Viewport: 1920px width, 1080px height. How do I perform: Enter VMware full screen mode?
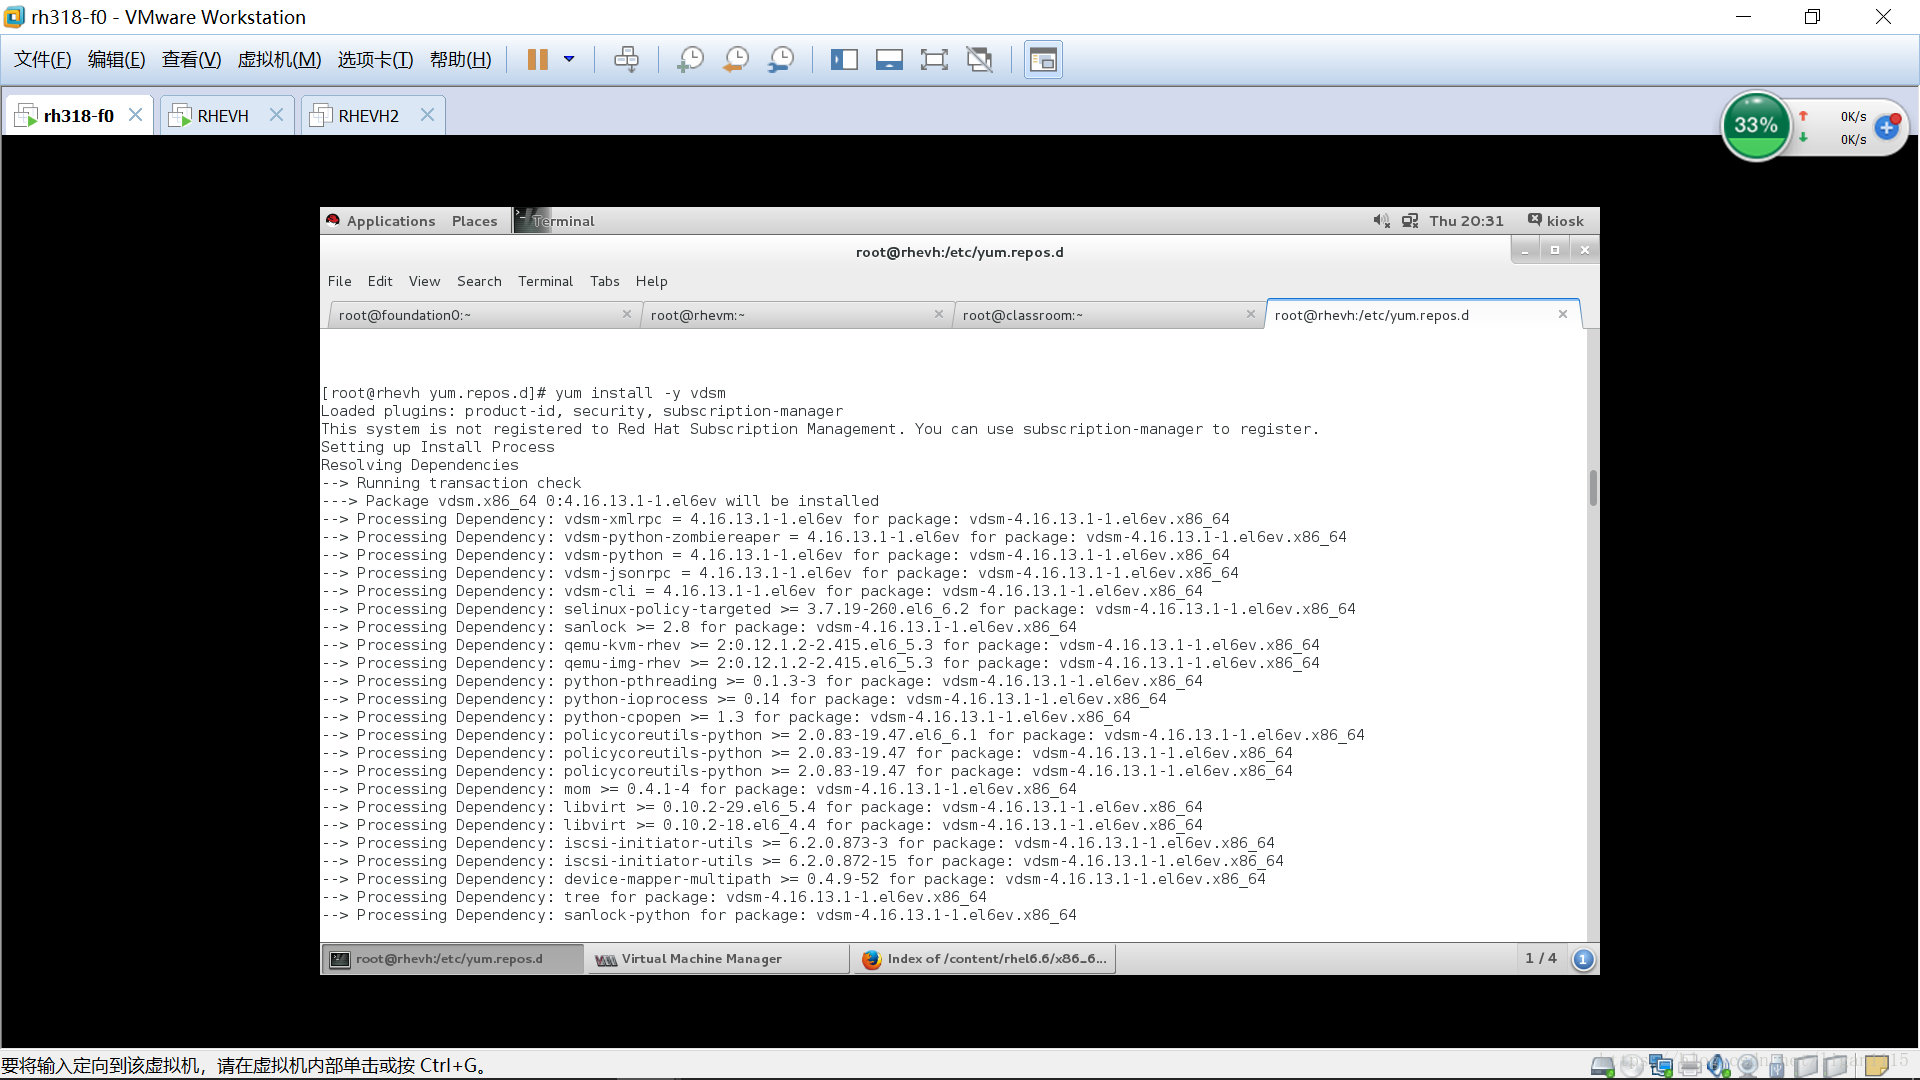(x=934, y=60)
